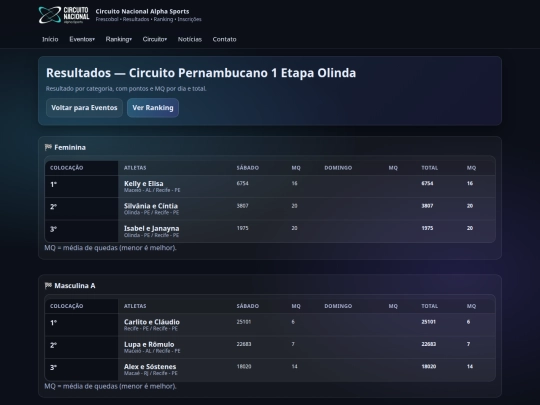Click the Masculina A category heading
This screenshot has height=405, width=540.
click(x=75, y=286)
